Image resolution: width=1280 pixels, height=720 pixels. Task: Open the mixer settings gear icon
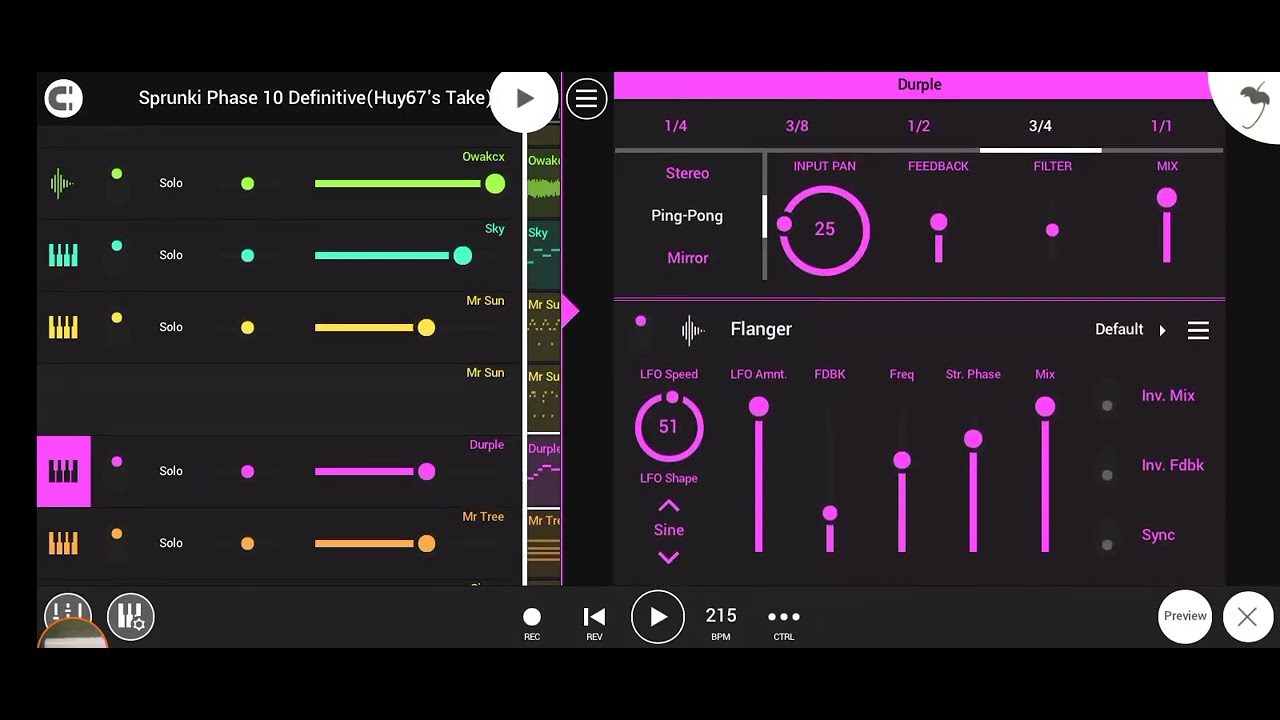131,616
